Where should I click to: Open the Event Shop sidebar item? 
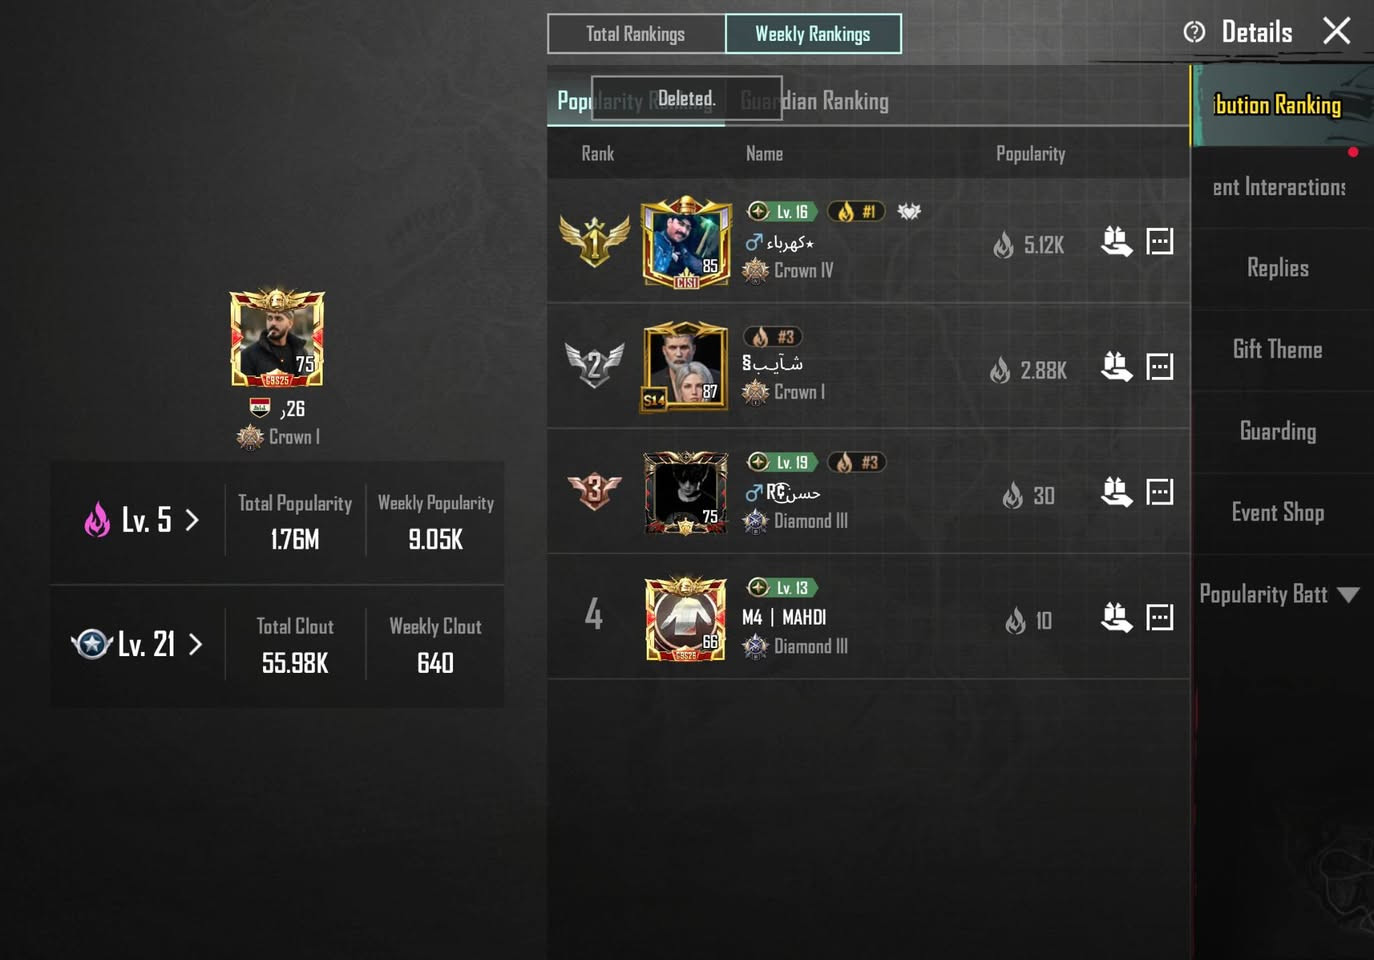click(x=1278, y=513)
